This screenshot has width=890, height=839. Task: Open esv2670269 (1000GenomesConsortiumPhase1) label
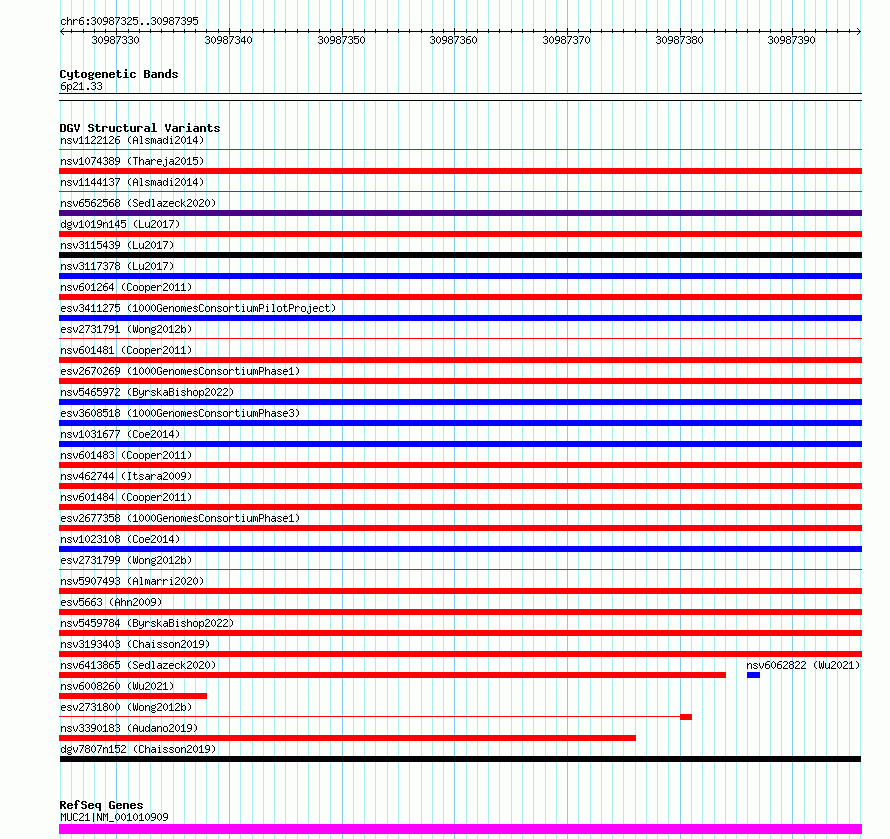point(180,371)
